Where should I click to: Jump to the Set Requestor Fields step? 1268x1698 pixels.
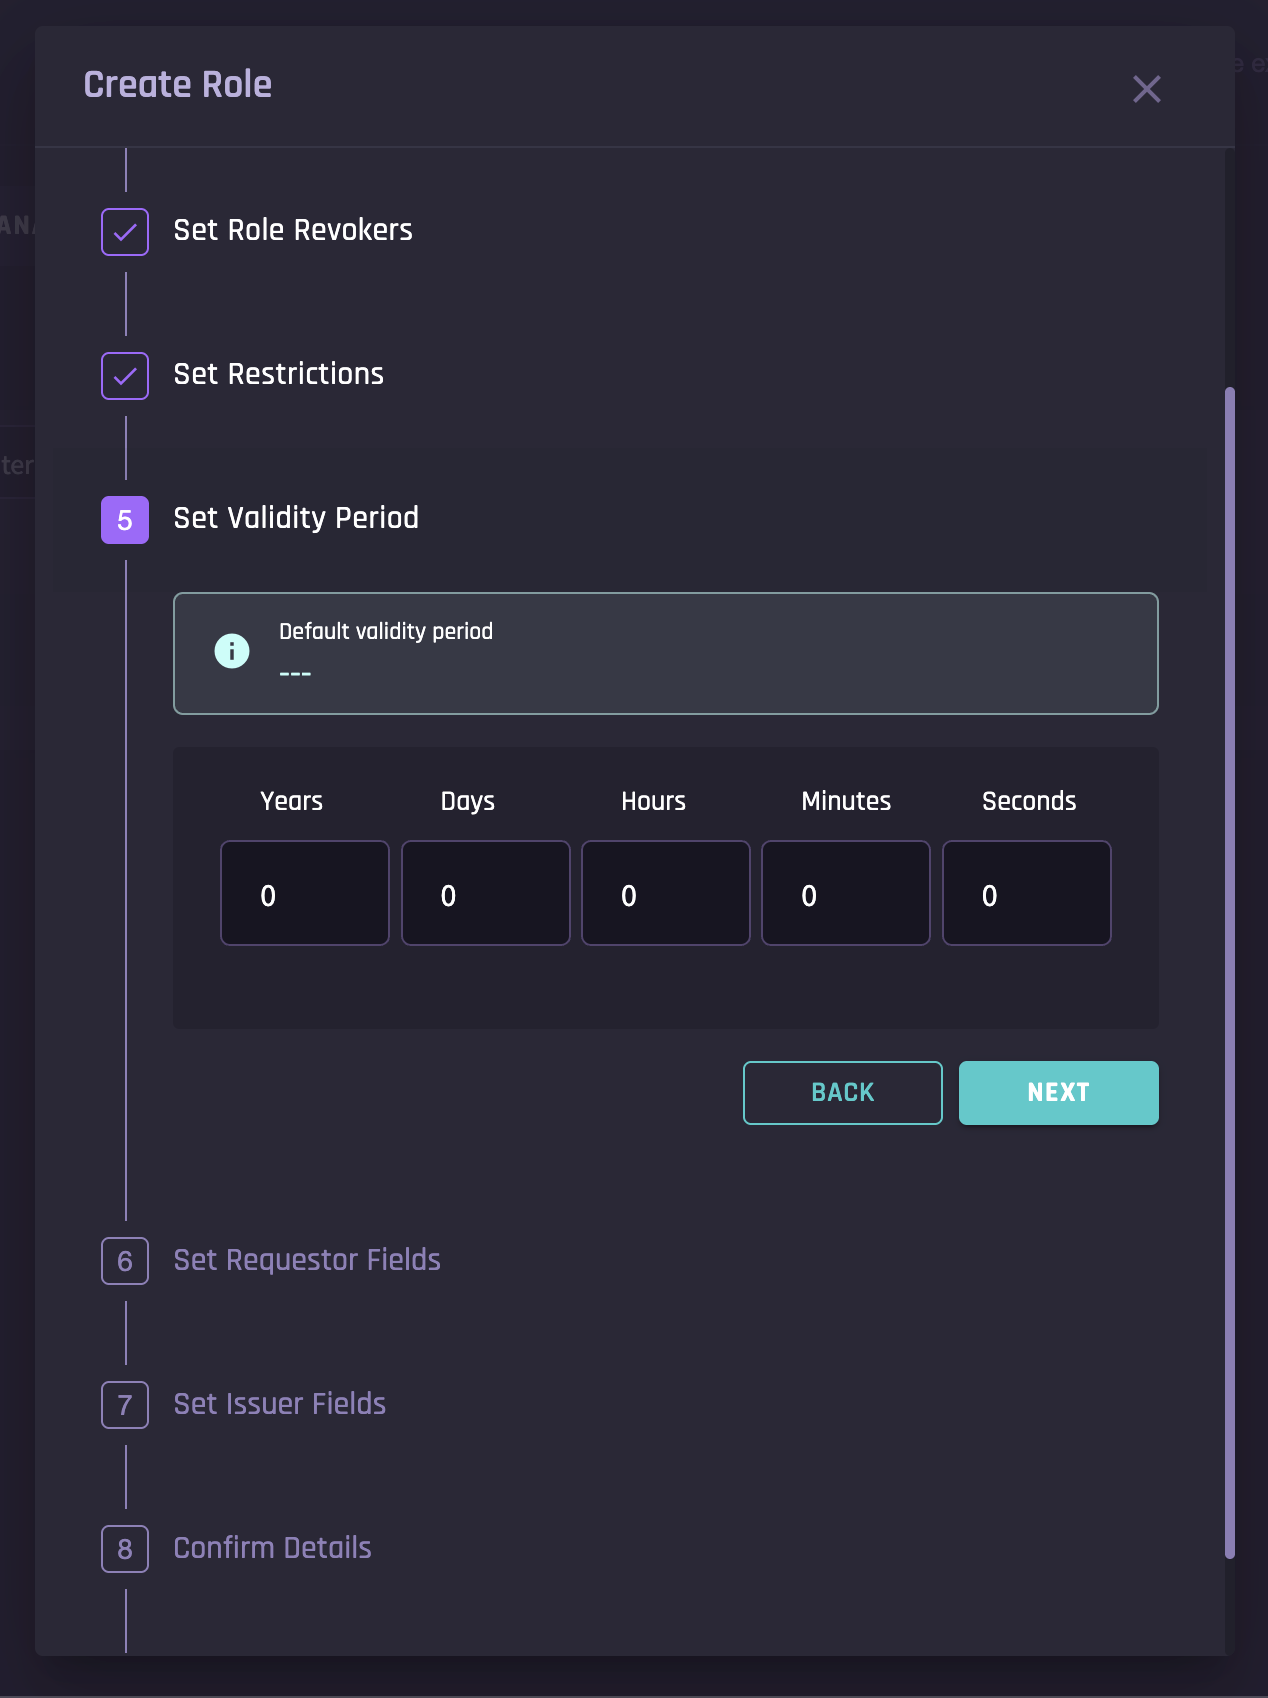(307, 1260)
